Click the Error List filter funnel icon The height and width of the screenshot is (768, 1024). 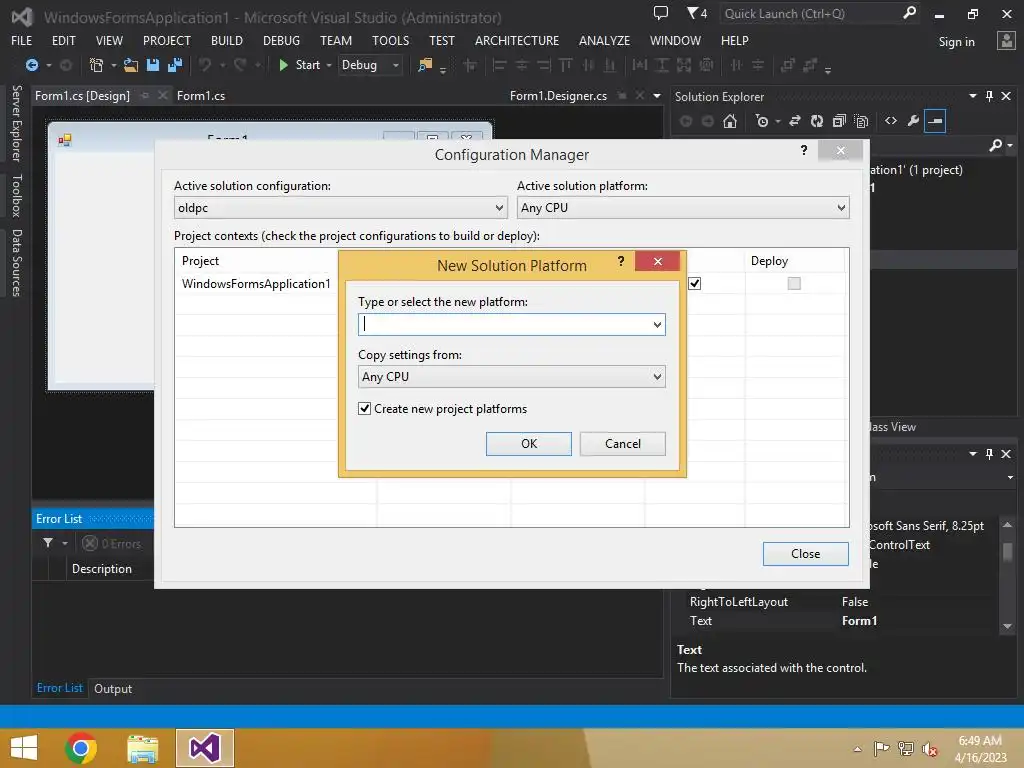coord(48,543)
